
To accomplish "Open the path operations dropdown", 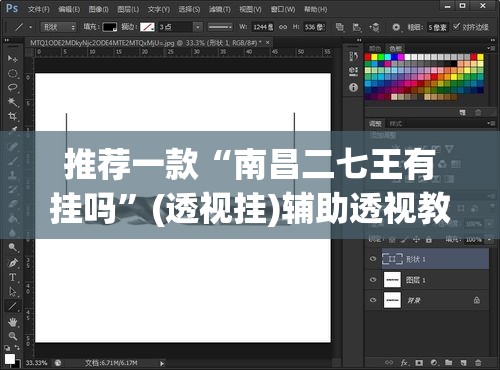I will 340,27.
